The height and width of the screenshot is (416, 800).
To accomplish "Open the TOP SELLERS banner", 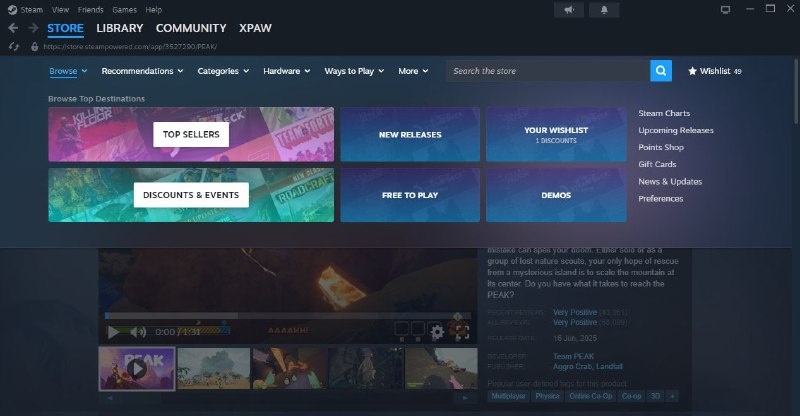I will pos(191,134).
